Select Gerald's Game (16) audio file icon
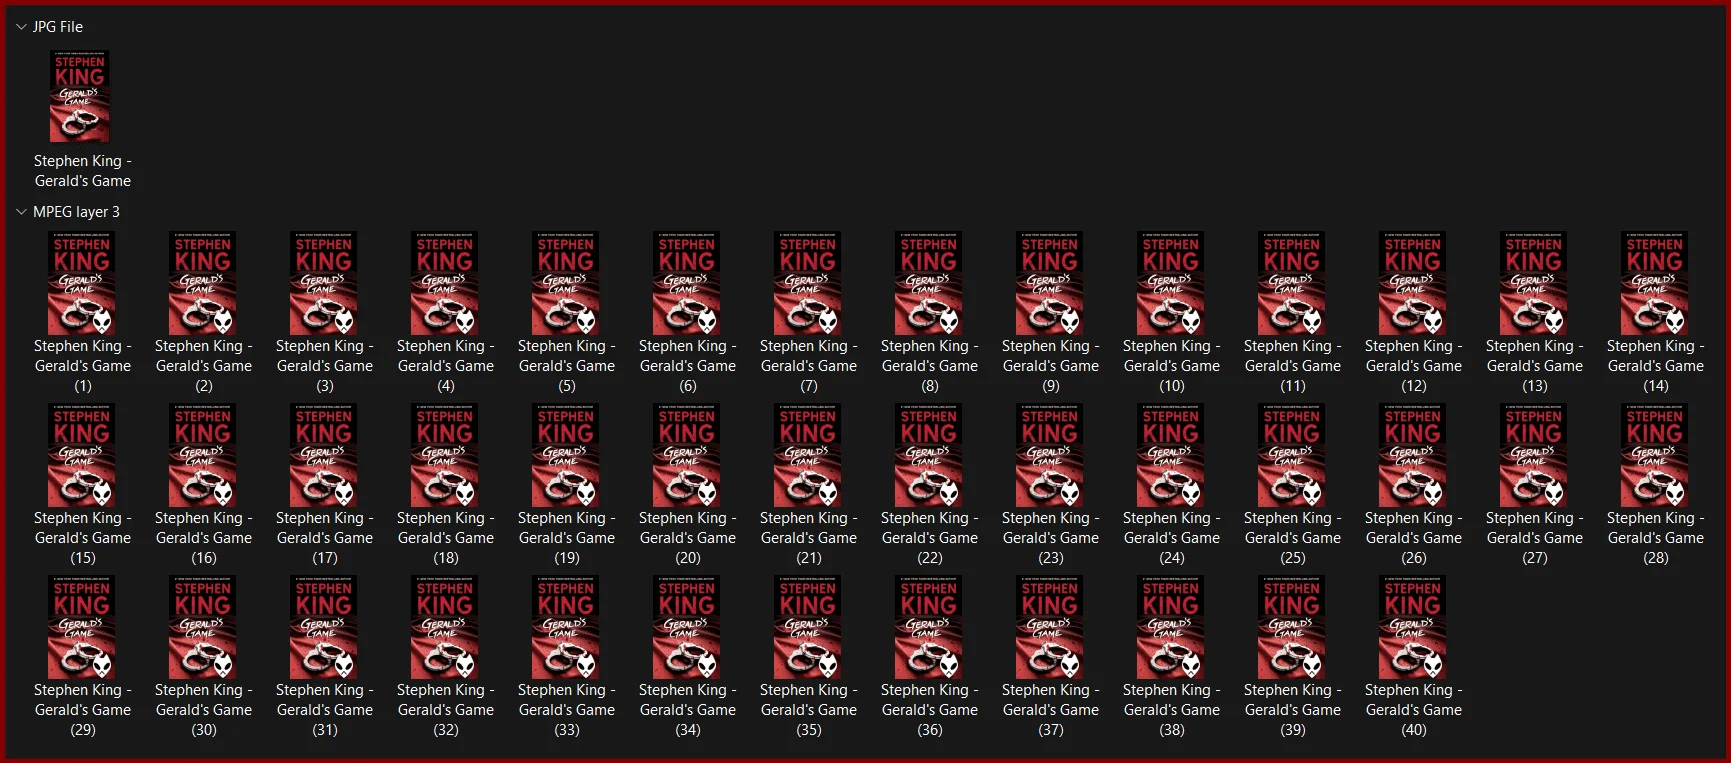 tap(203, 455)
